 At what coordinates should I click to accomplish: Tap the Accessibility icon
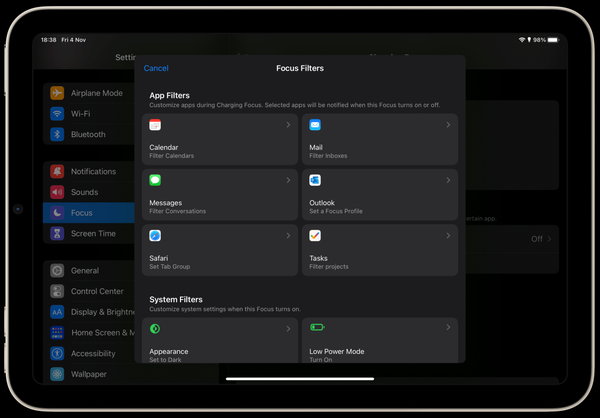57,353
